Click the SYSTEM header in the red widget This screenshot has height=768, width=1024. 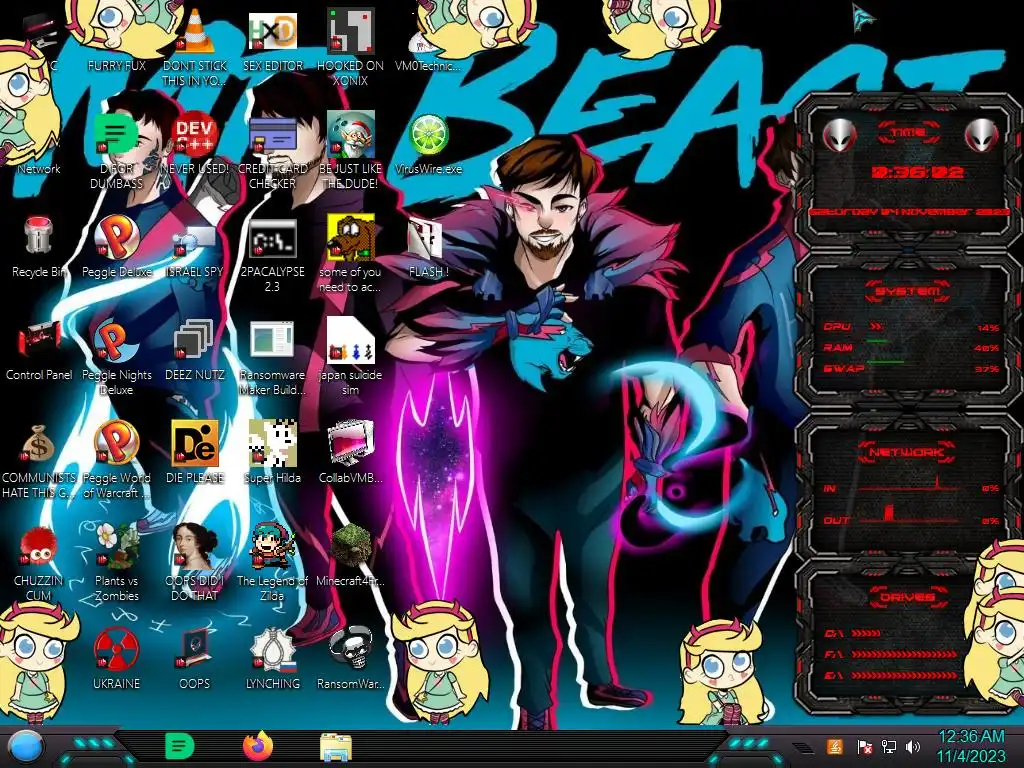(x=908, y=291)
